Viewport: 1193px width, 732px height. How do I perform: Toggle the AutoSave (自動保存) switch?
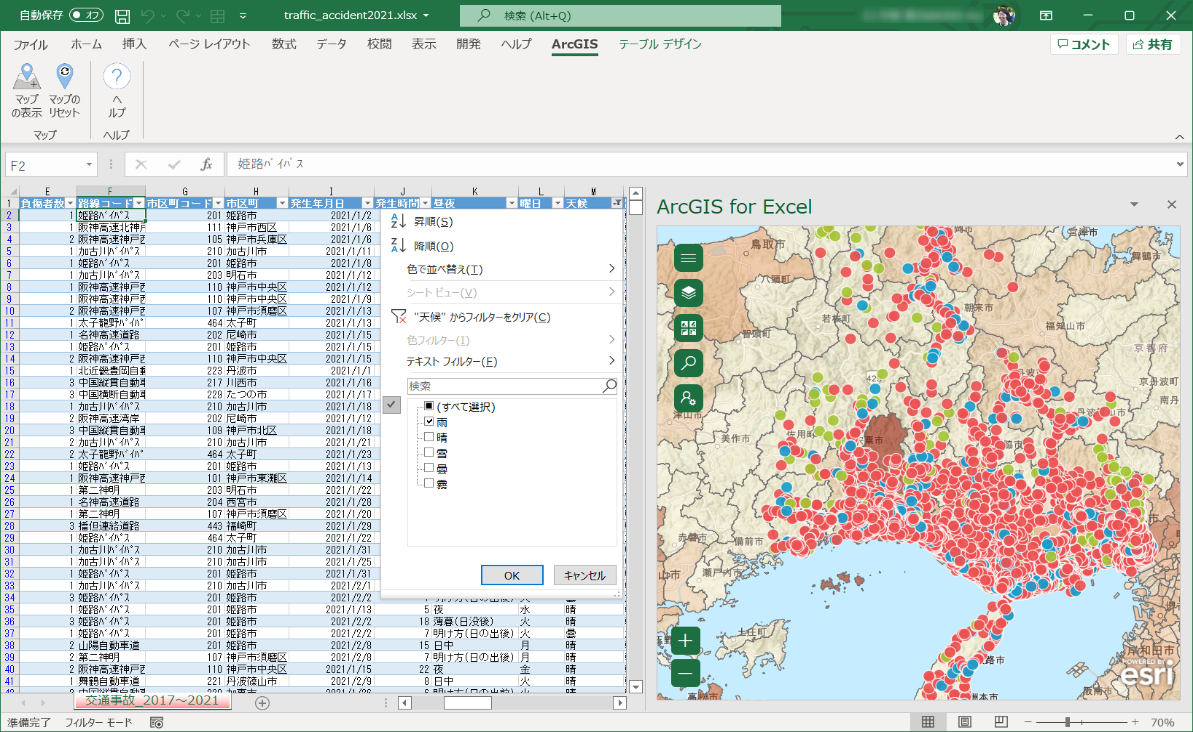pos(86,15)
